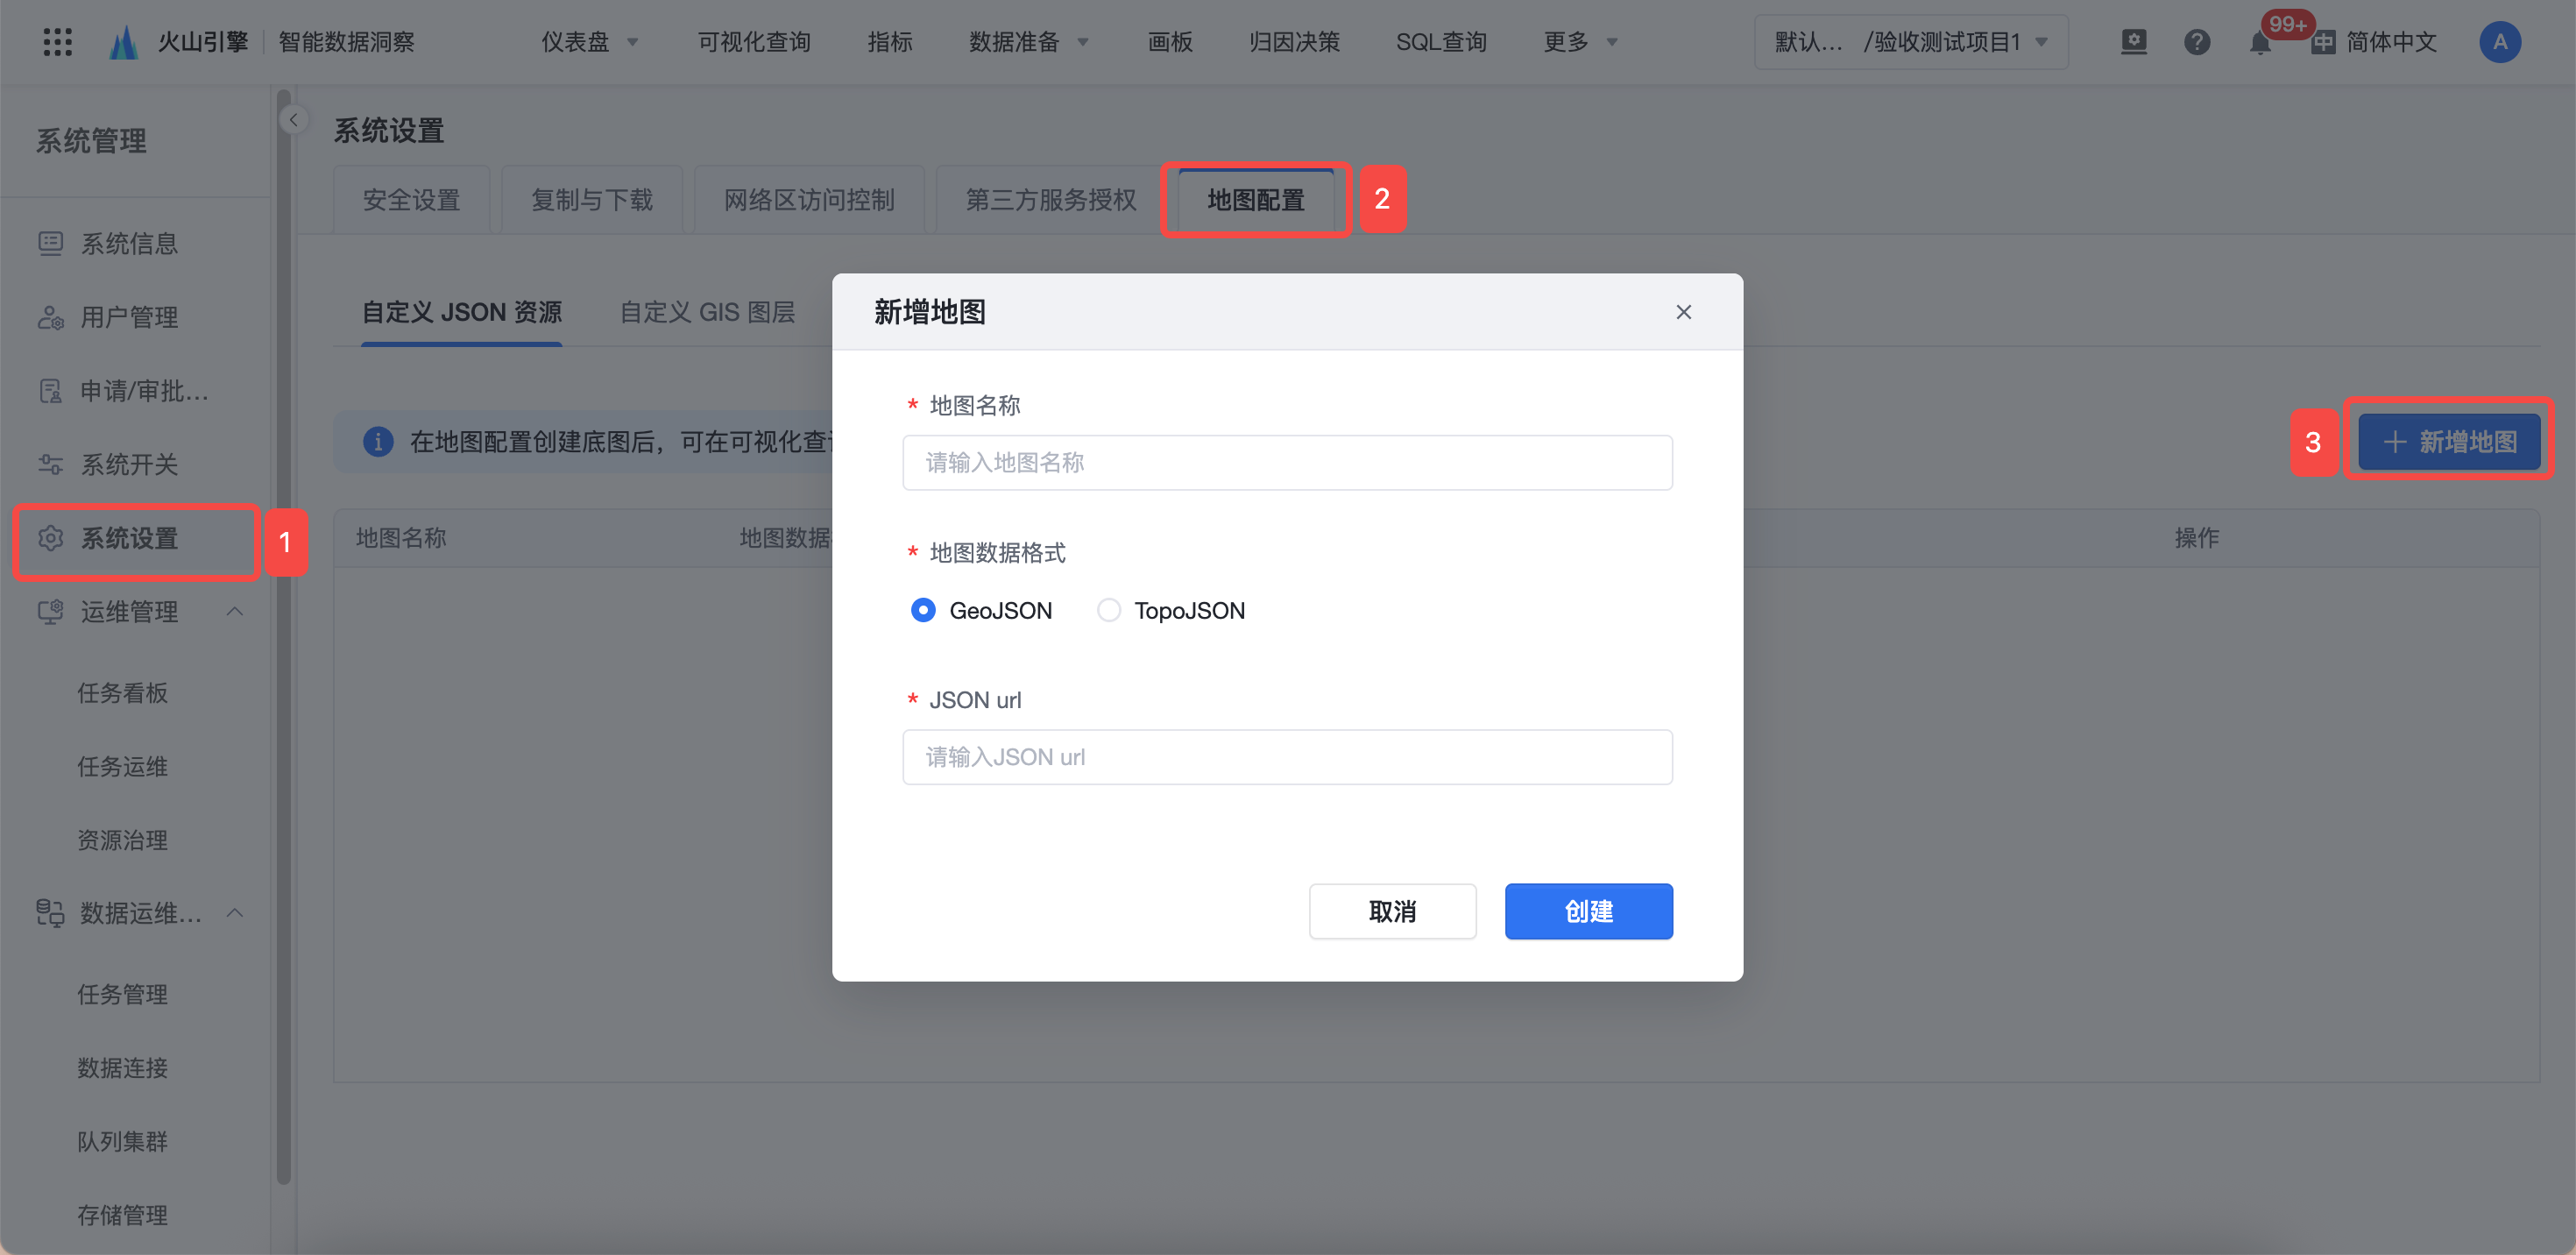
Task: Collapse the sidebar with the arrow handle
Action: pyautogui.click(x=293, y=120)
